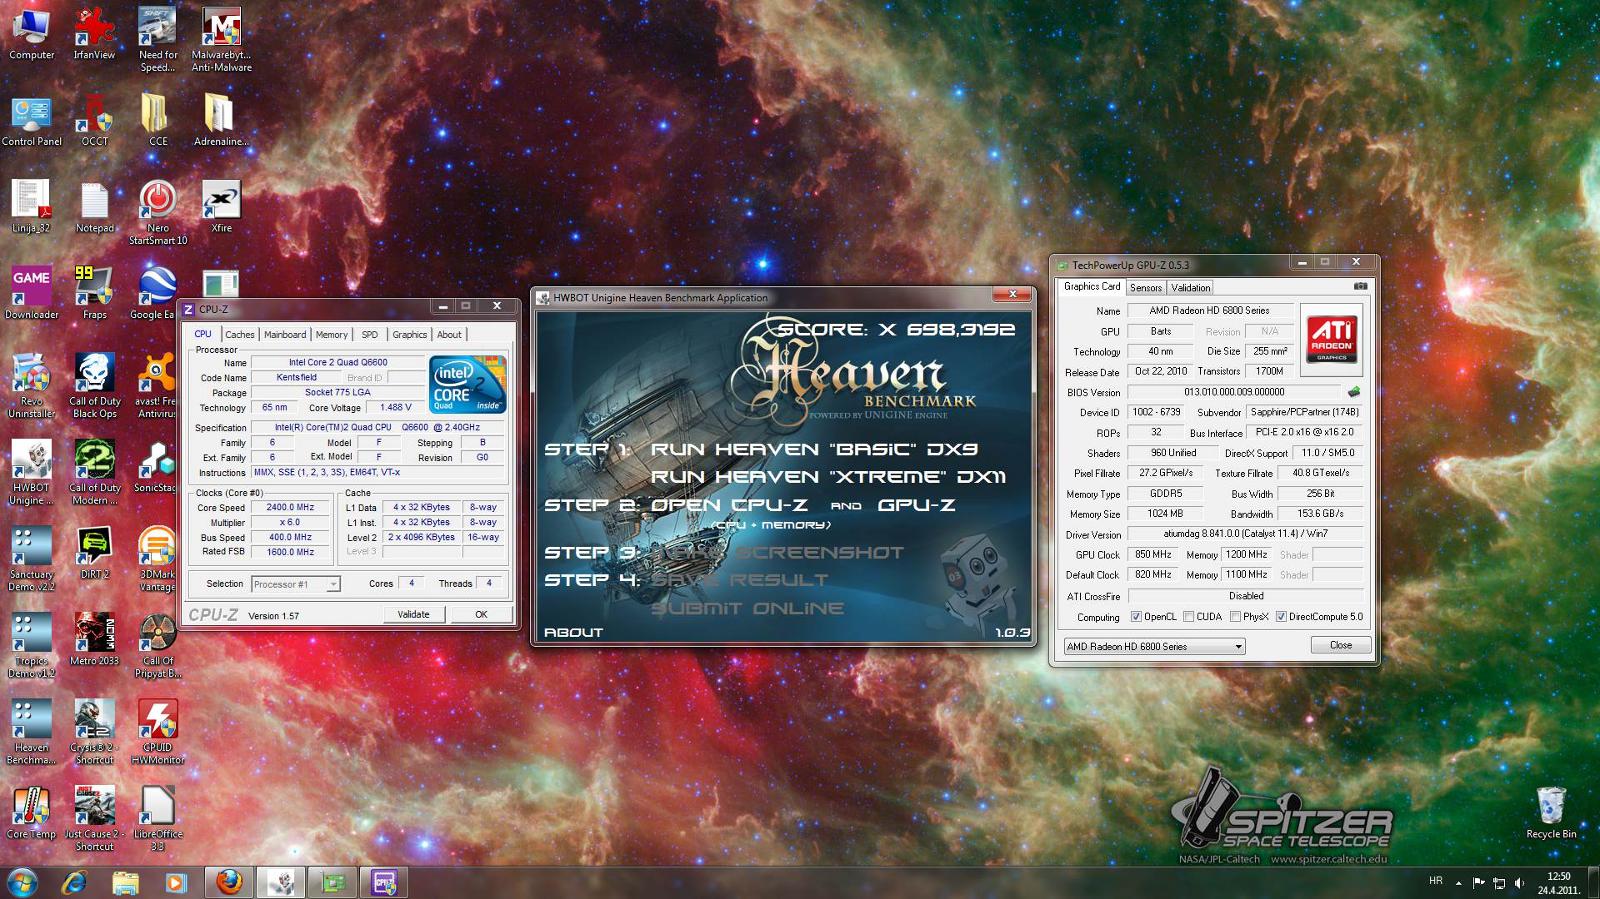Image resolution: width=1600 pixels, height=899 pixels.
Task: Open the Processor #1 selection dropdown
Action: coord(295,584)
